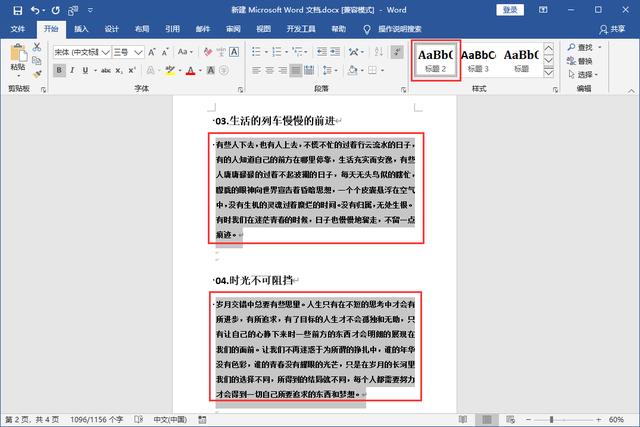Open the font size dropdown showing 三号
Screen dimensions: 640x427
[138, 52]
